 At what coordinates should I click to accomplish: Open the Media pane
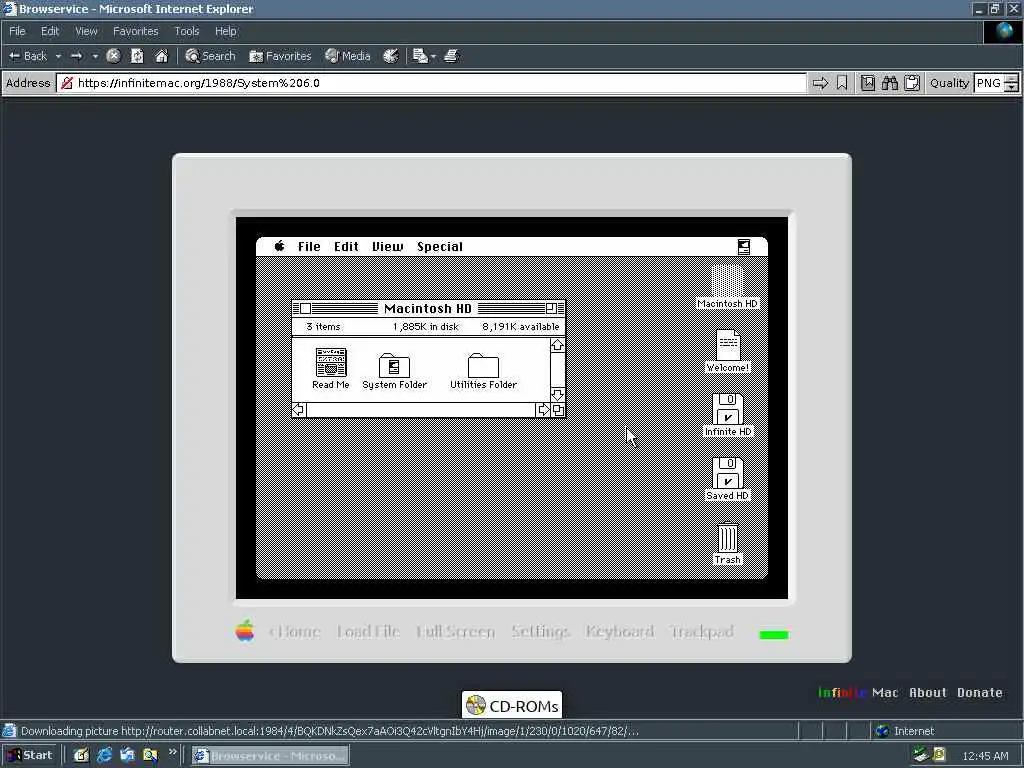(348, 56)
